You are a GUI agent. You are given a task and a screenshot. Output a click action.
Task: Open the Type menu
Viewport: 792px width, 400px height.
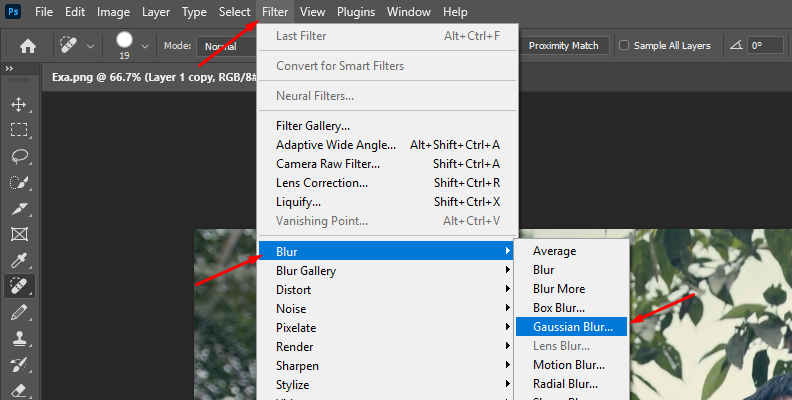(x=194, y=12)
